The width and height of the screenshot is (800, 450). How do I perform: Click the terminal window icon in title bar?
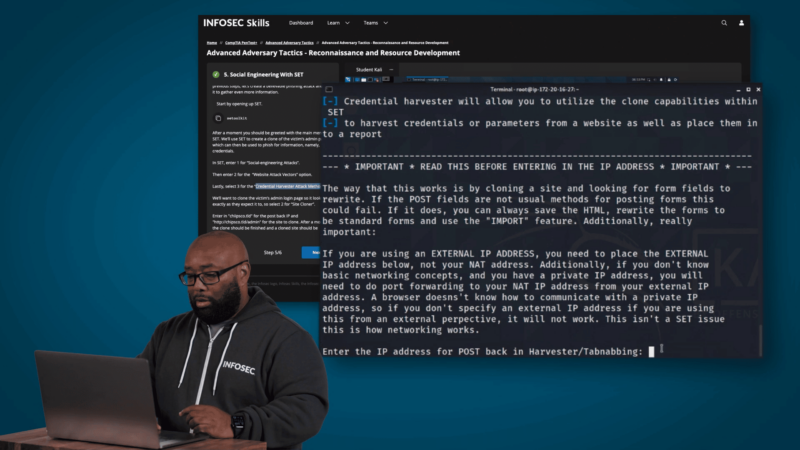click(x=328, y=90)
